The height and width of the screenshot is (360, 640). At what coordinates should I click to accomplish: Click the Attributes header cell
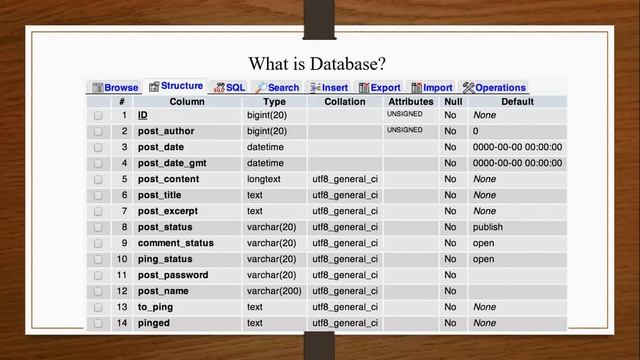[411, 102]
